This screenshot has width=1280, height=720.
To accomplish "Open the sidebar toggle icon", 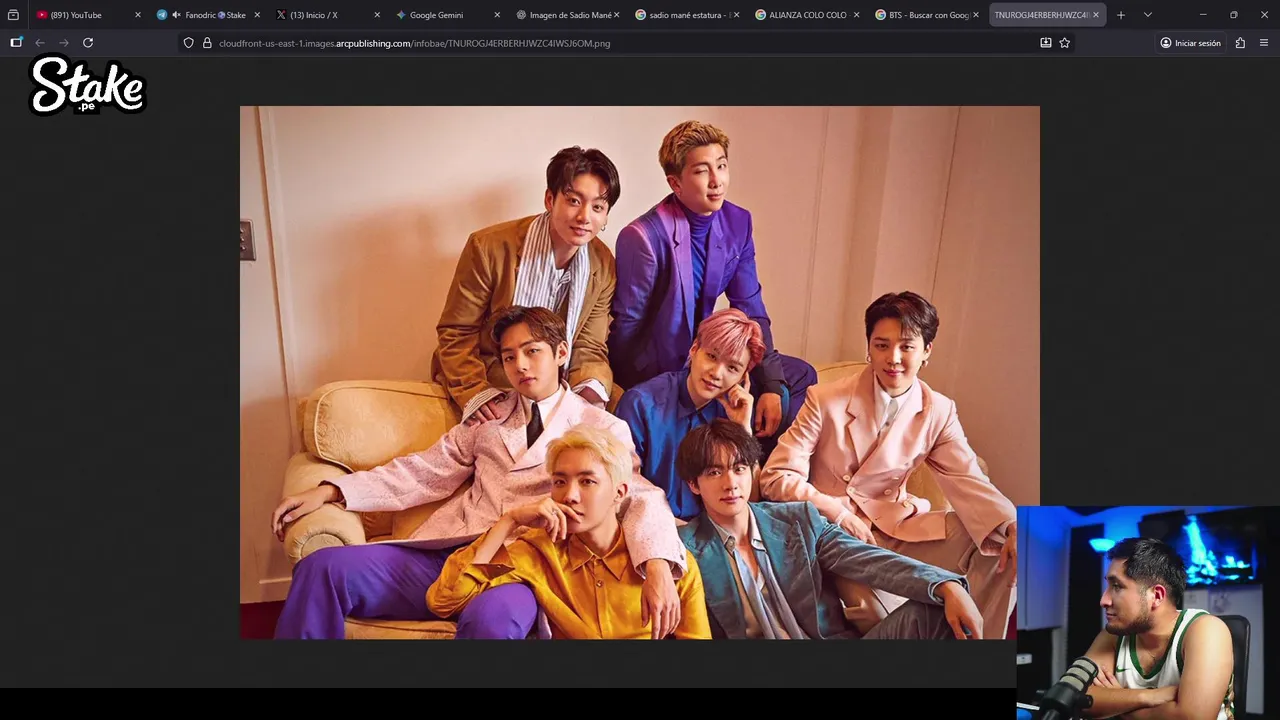I will 16,43.
